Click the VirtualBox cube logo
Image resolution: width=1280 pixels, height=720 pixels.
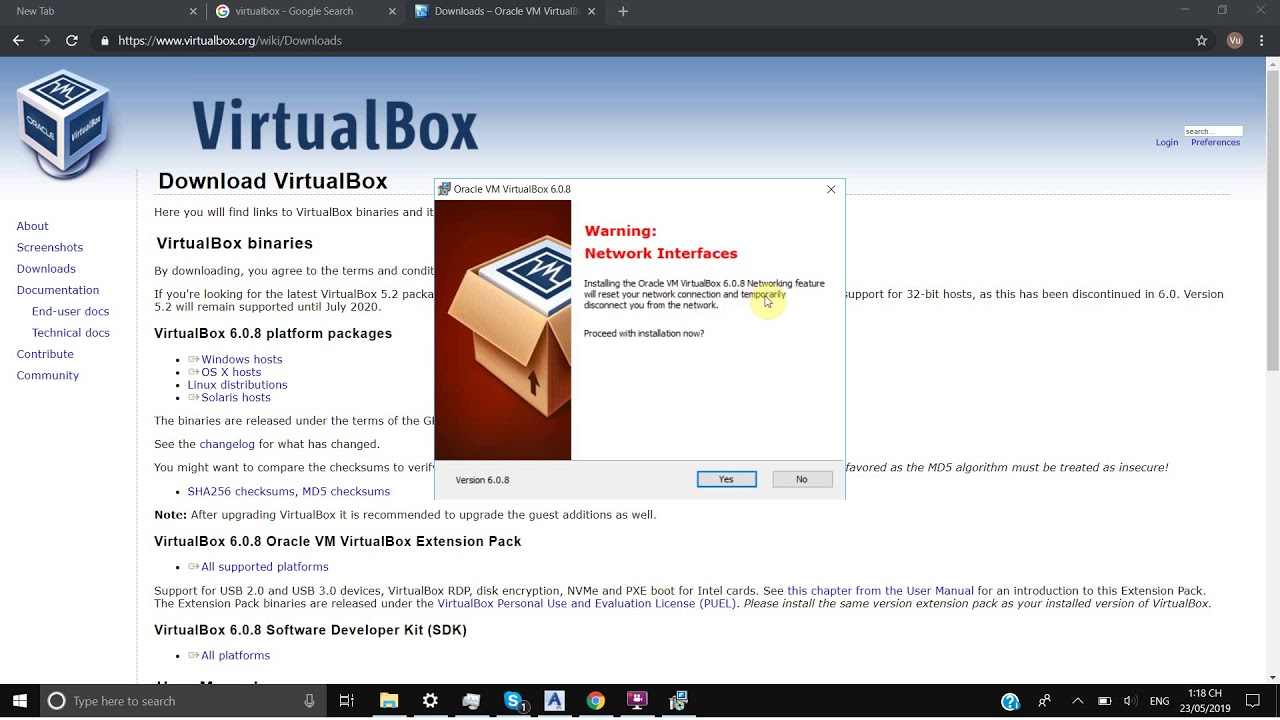click(63, 123)
